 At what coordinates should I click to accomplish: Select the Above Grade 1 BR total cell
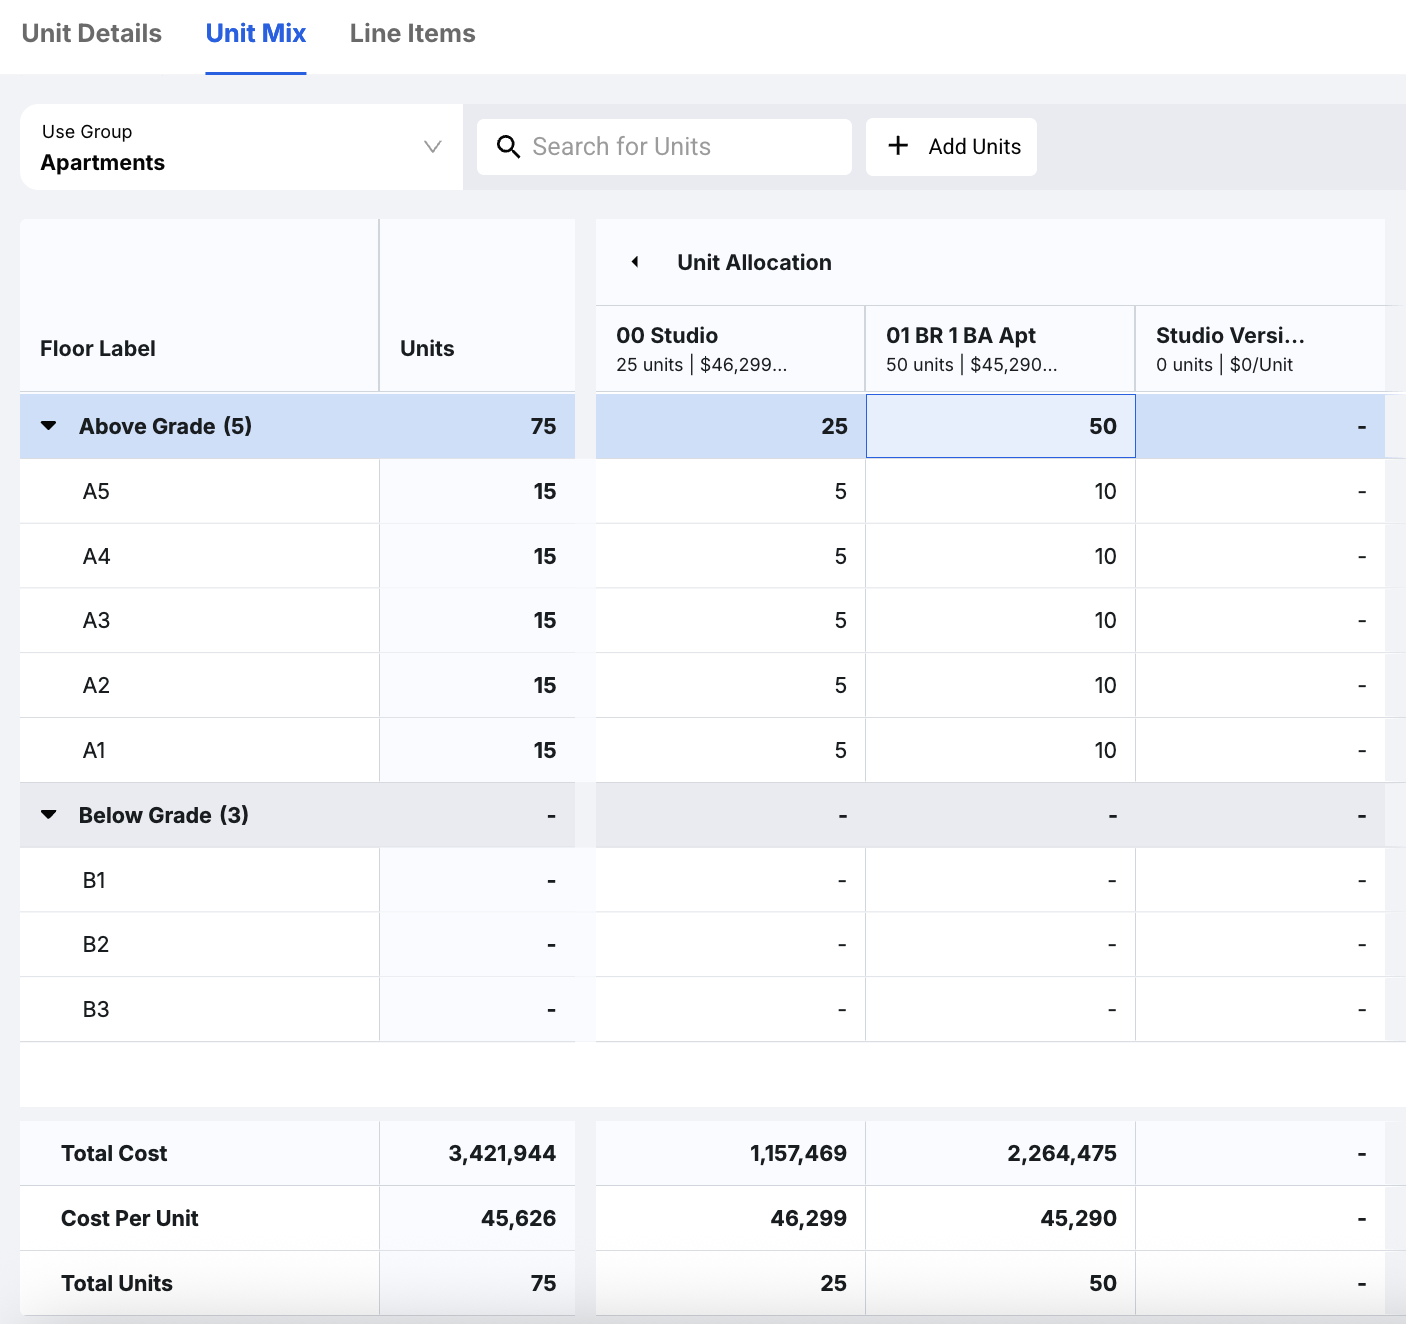[1000, 426]
